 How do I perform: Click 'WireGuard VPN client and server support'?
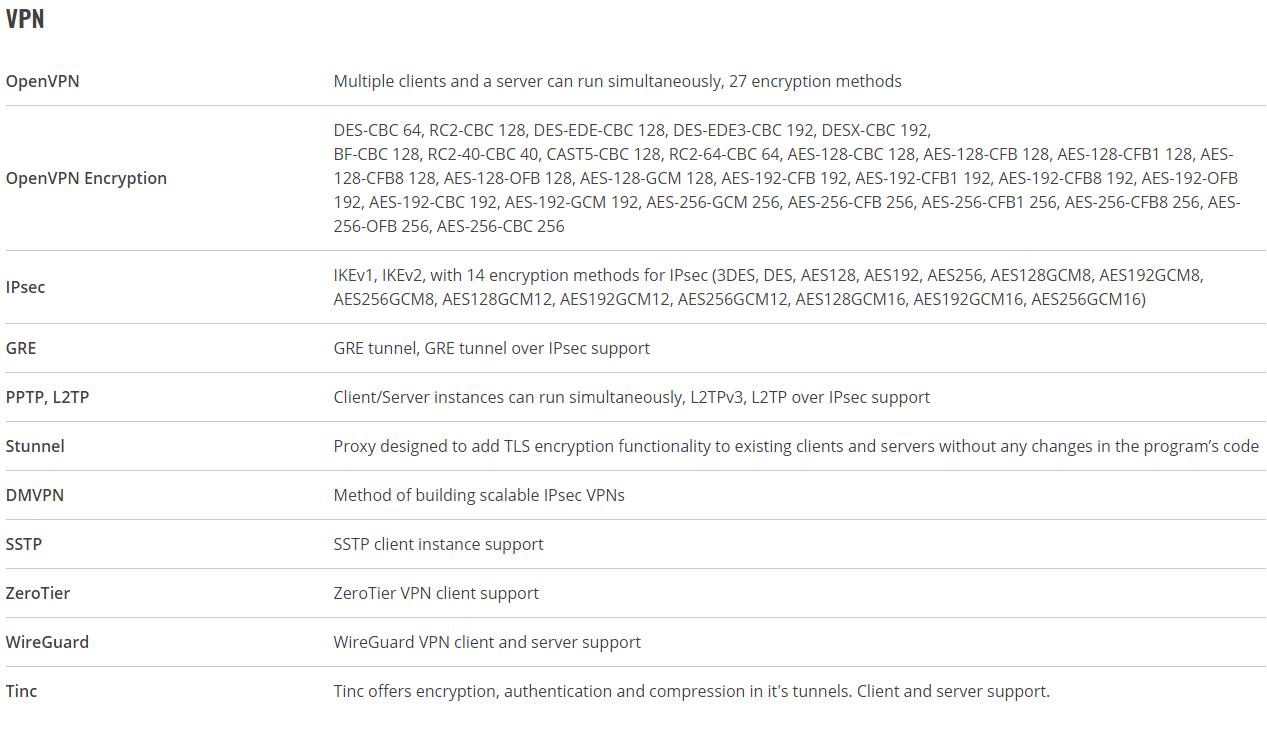tap(487, 642)
